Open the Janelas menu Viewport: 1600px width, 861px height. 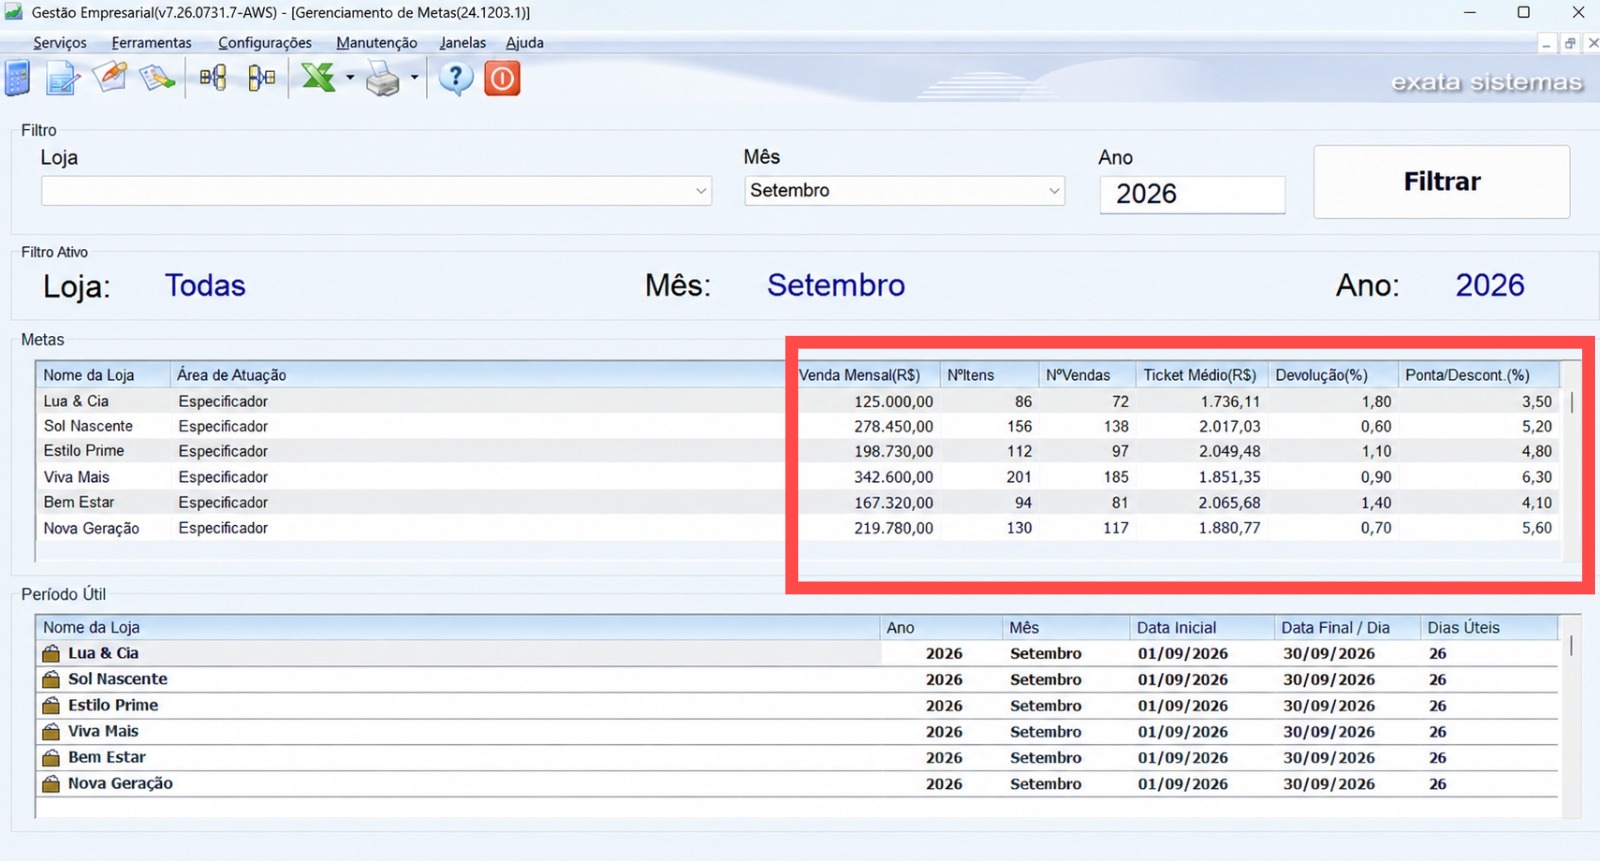(x=463, y=43)
